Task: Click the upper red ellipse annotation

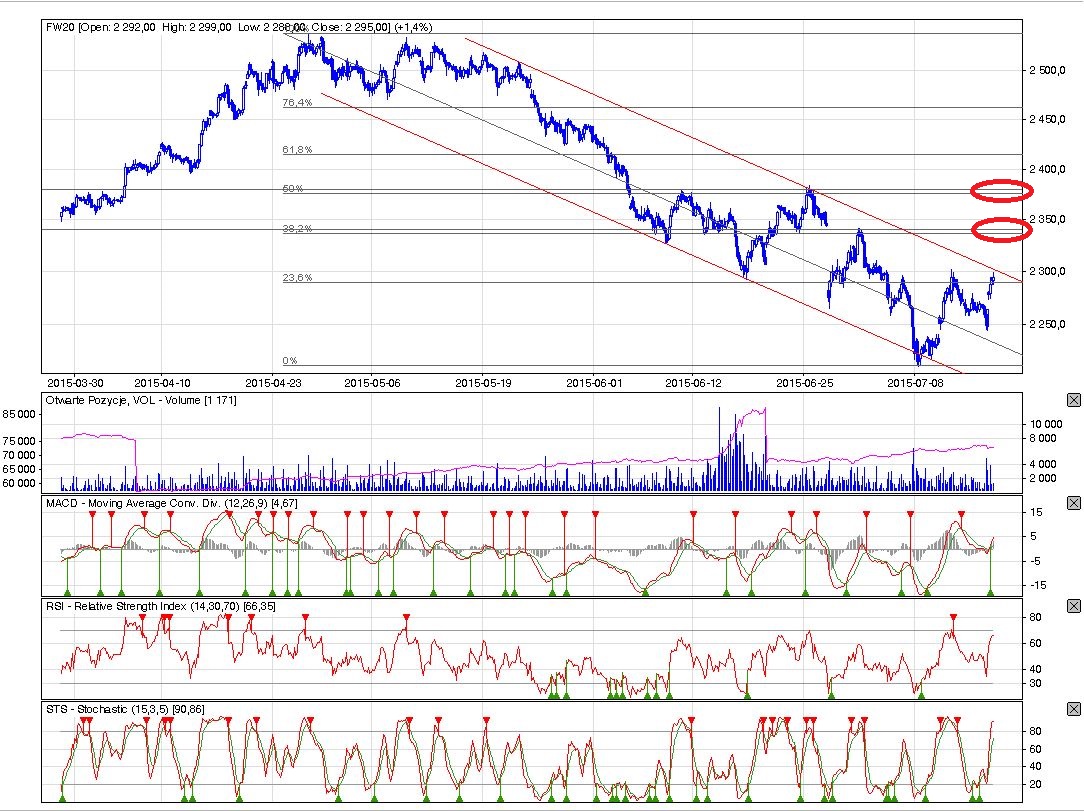Action: [1000, 190]
